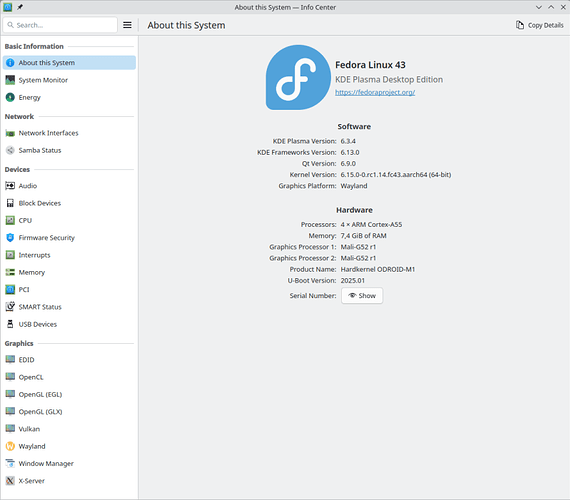
Task: Open the hamburger menu beside search
Action: [x=127, y=25]
